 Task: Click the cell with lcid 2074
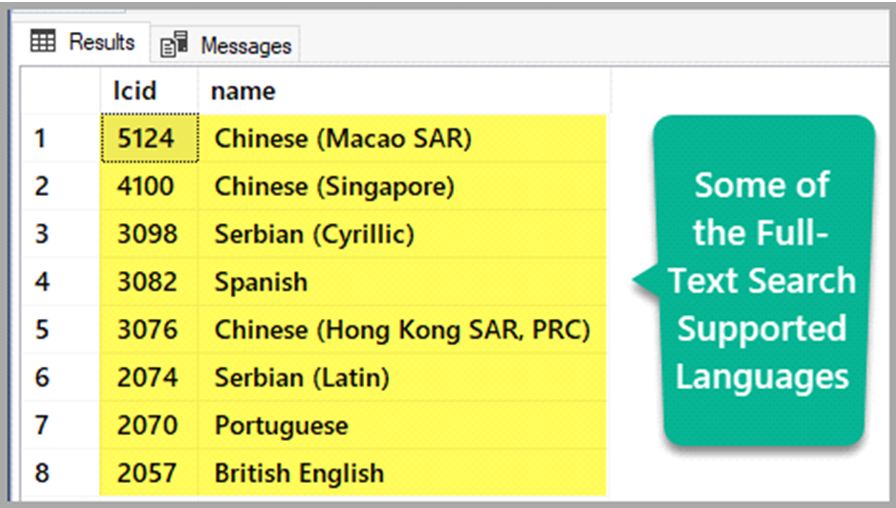[150, 378]
